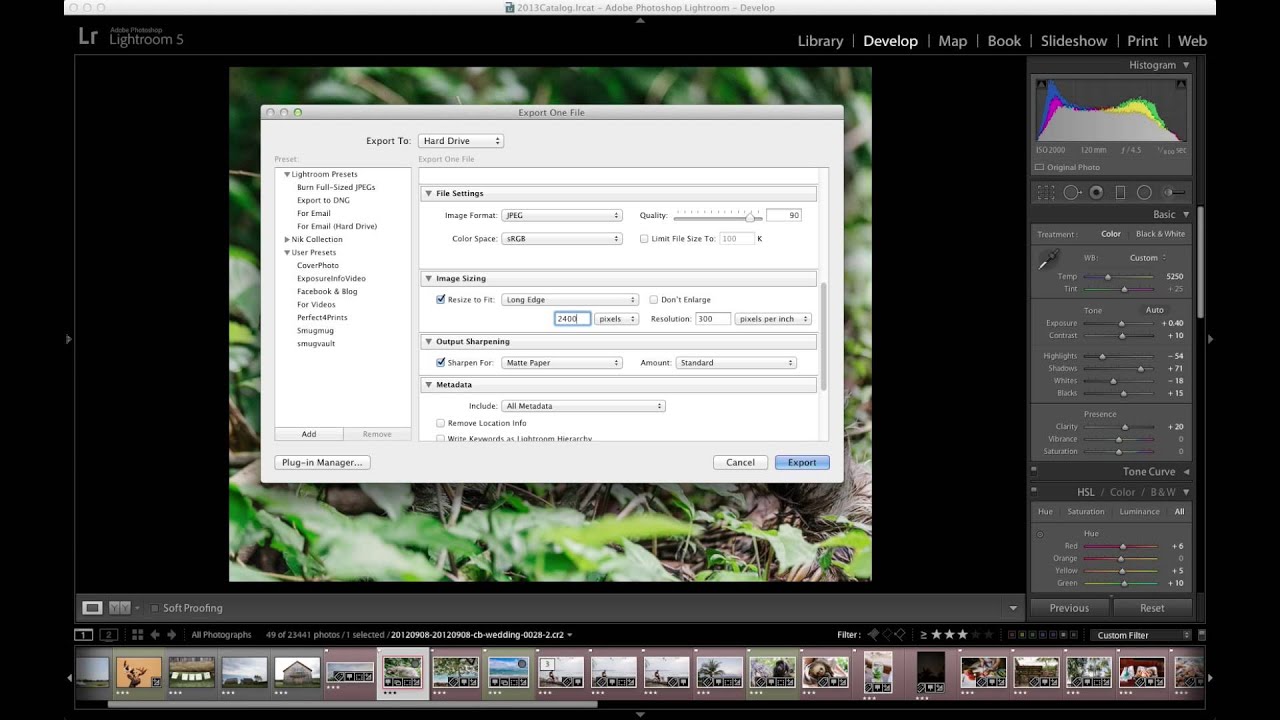Collapse the File Settings section
Image resolution: width=1280 pixels, height=720 pixels.
(x=429, y=193)
